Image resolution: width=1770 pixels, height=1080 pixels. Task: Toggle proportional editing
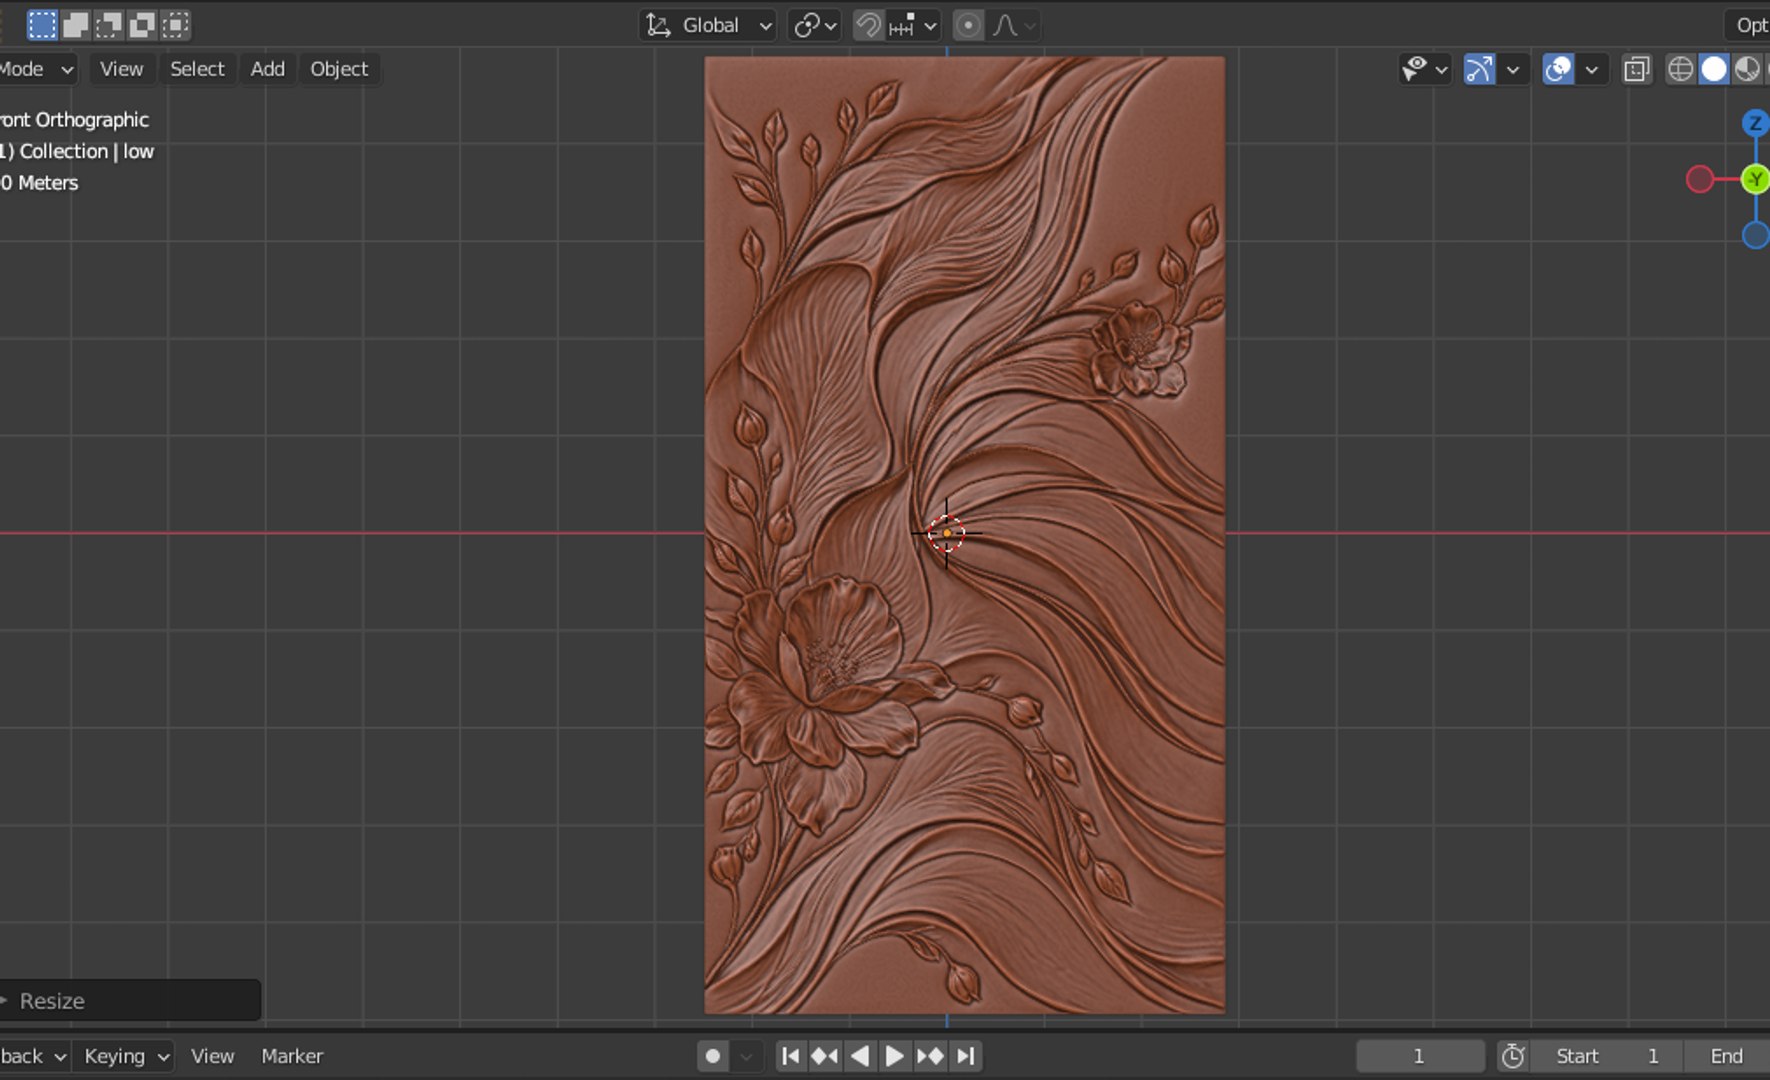point(968,25)
